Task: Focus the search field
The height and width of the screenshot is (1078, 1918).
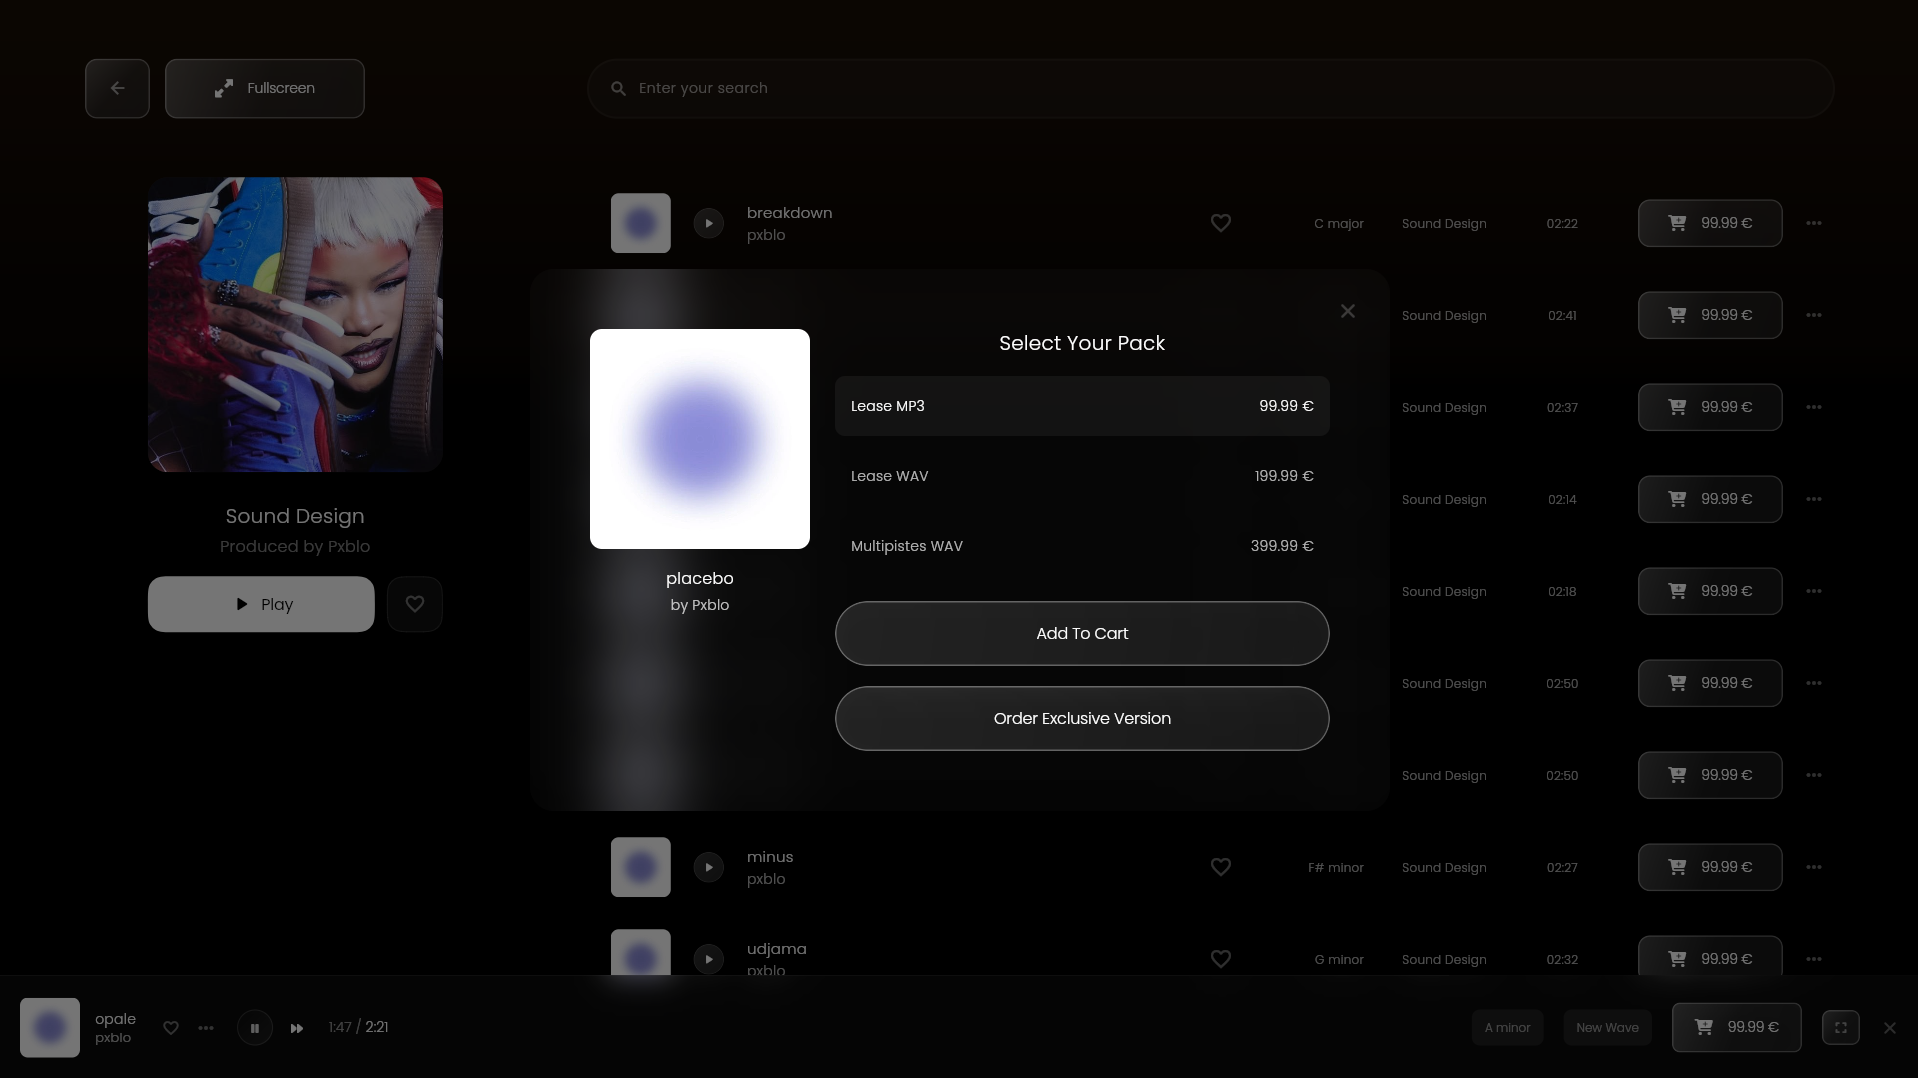Action: click(x=1210, y=88)
